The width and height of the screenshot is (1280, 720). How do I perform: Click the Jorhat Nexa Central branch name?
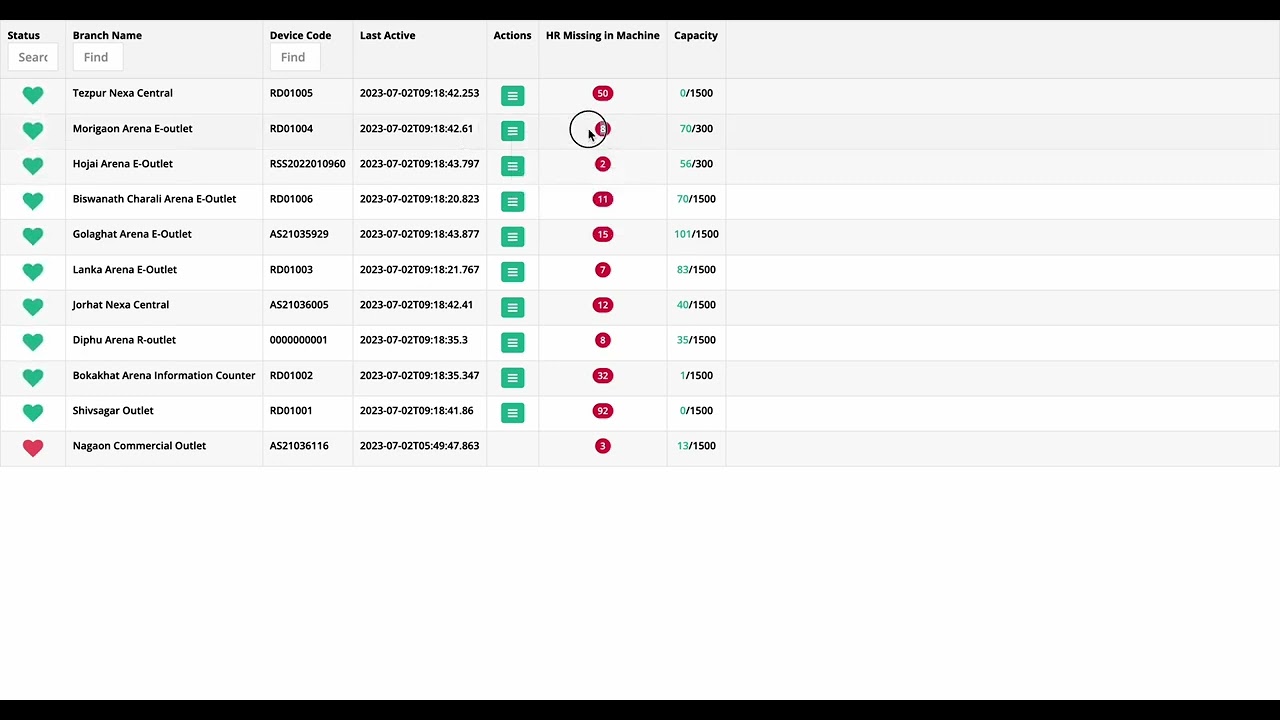(121, 305)
